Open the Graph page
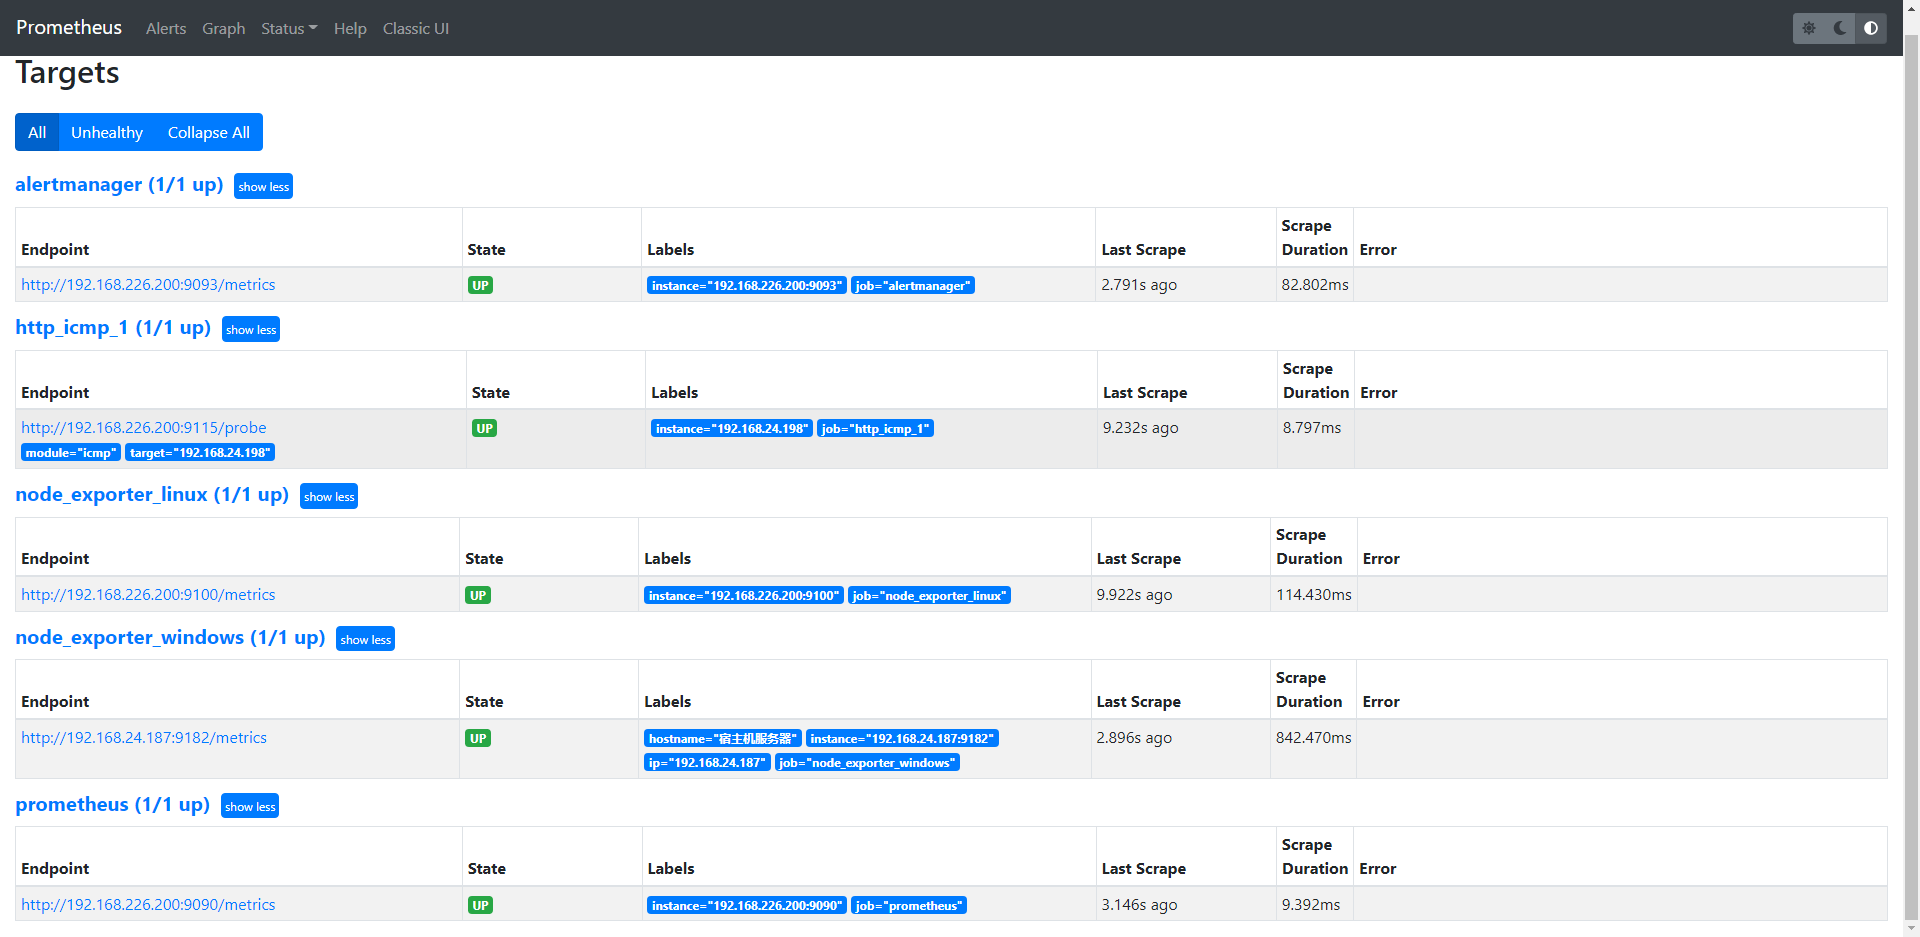Viewport: 1920px width, 937px height. [x=223, y=29]
